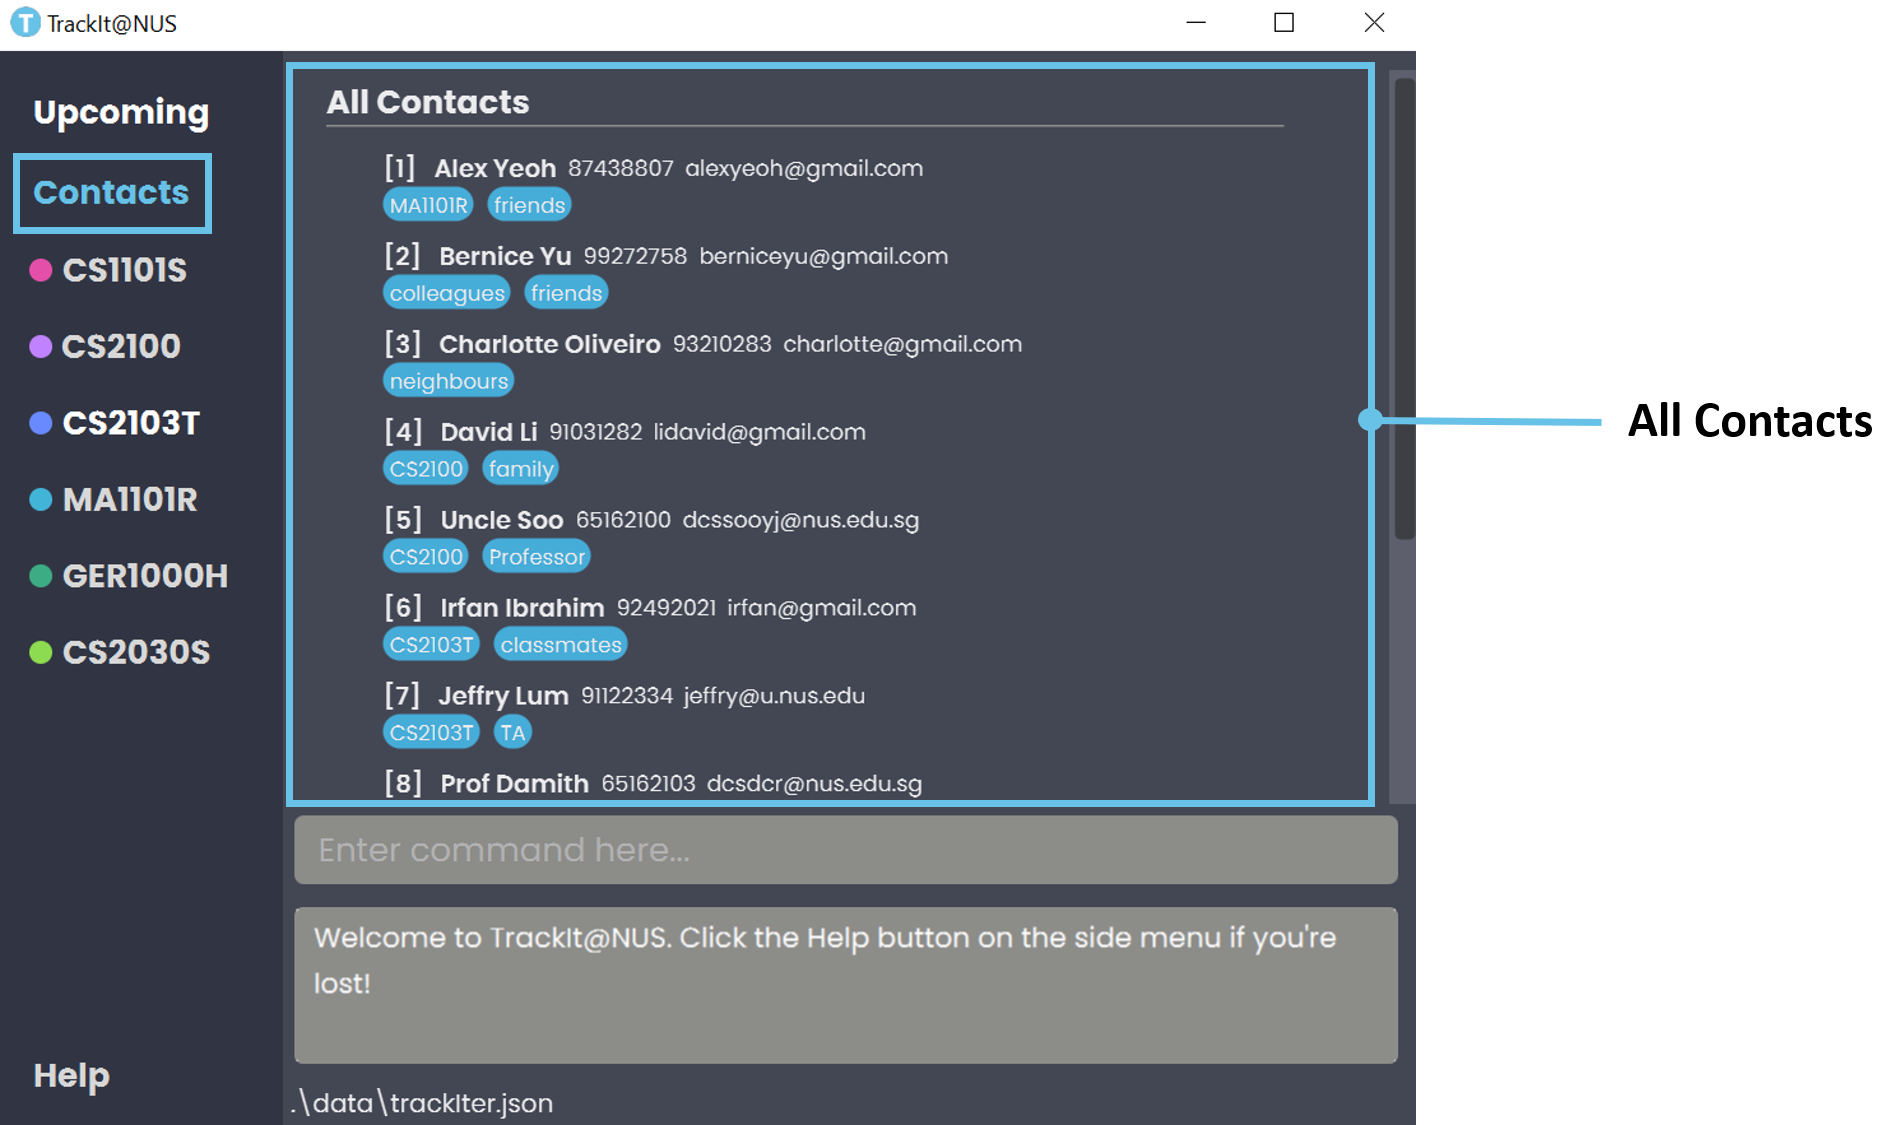Click the CS2100 tag under David Li
This screenshot has width=1904, height=1125.
[426, 469]
